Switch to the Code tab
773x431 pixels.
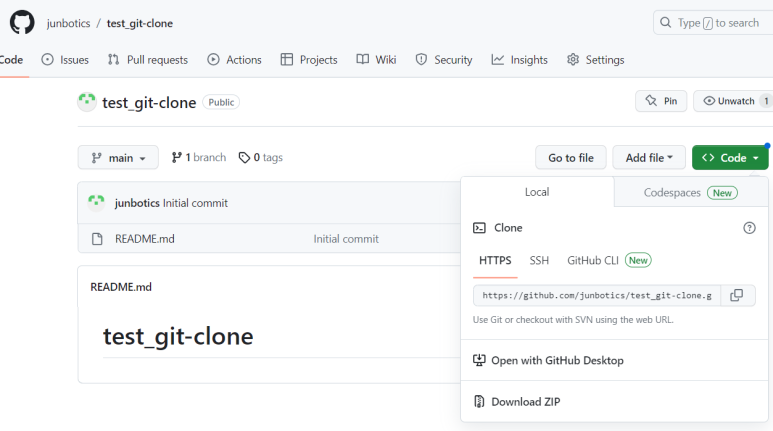(x=11, y=60)
